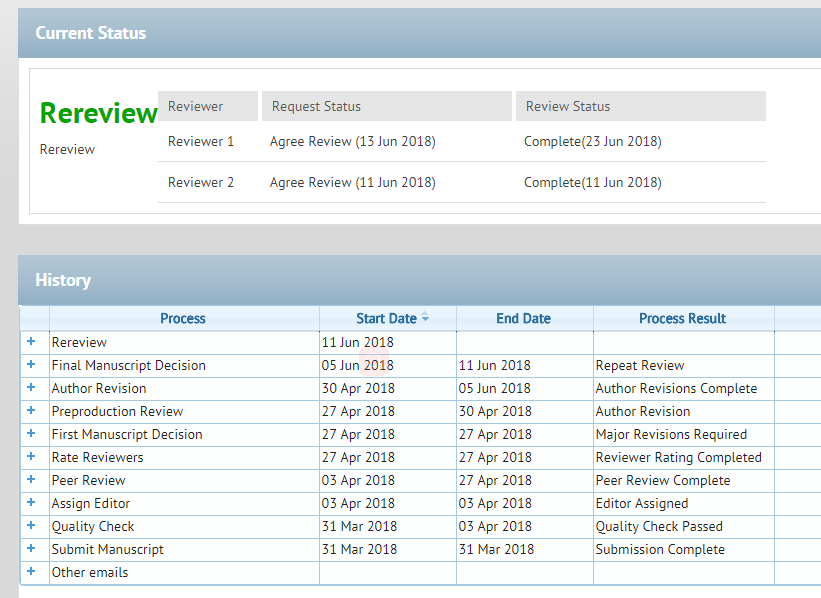Expand the Assign Editor row
Screen dimensions: 821x598
point(31,503)
